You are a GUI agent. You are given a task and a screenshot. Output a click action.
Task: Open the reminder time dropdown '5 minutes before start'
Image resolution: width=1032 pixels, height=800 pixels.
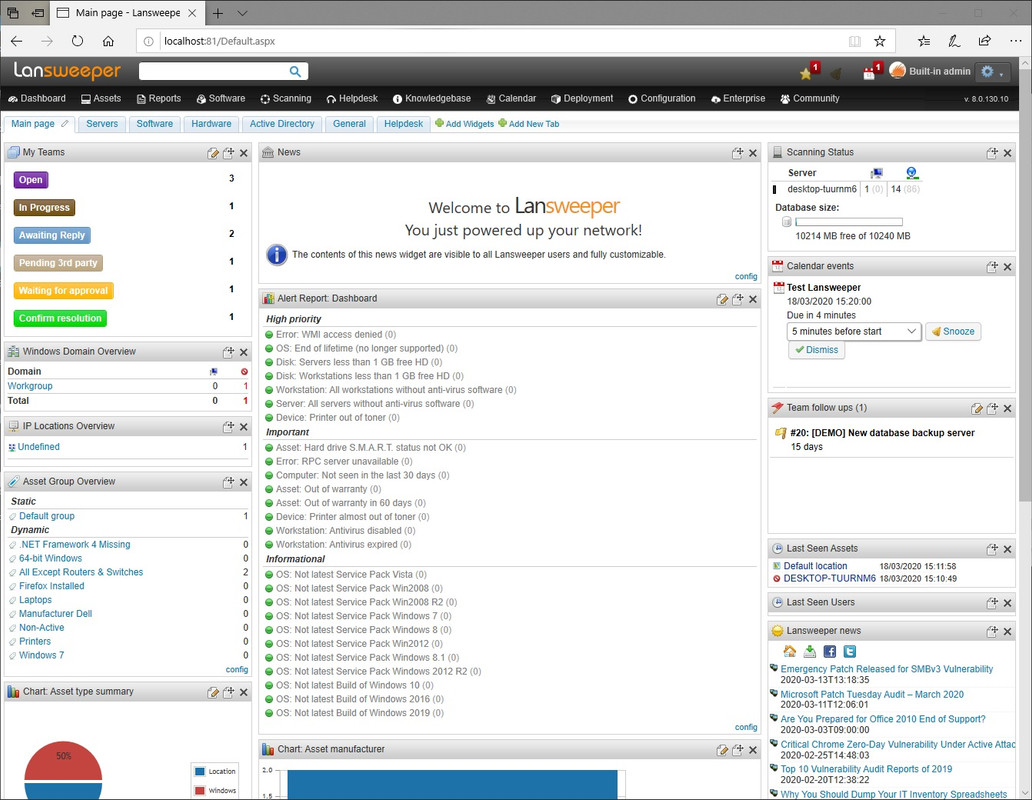pos(854,332)
